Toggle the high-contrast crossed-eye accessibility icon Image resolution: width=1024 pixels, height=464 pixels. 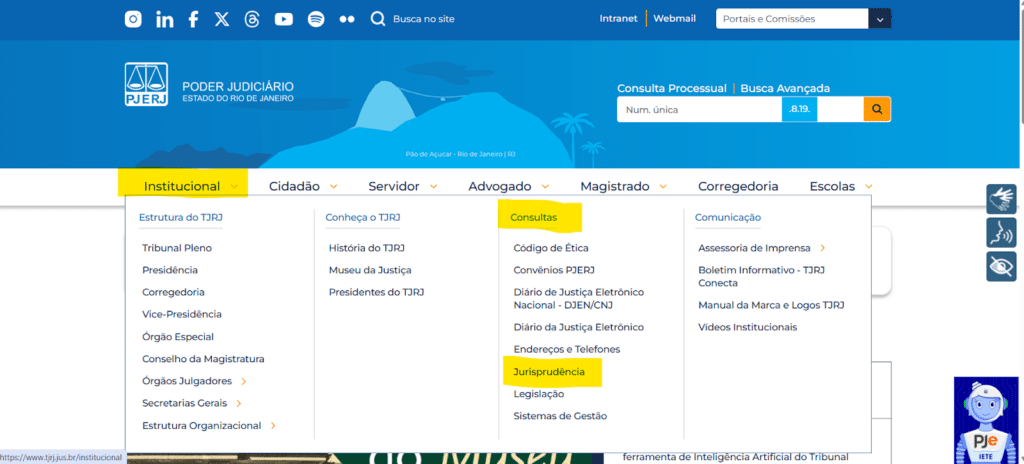(1001, 266)
